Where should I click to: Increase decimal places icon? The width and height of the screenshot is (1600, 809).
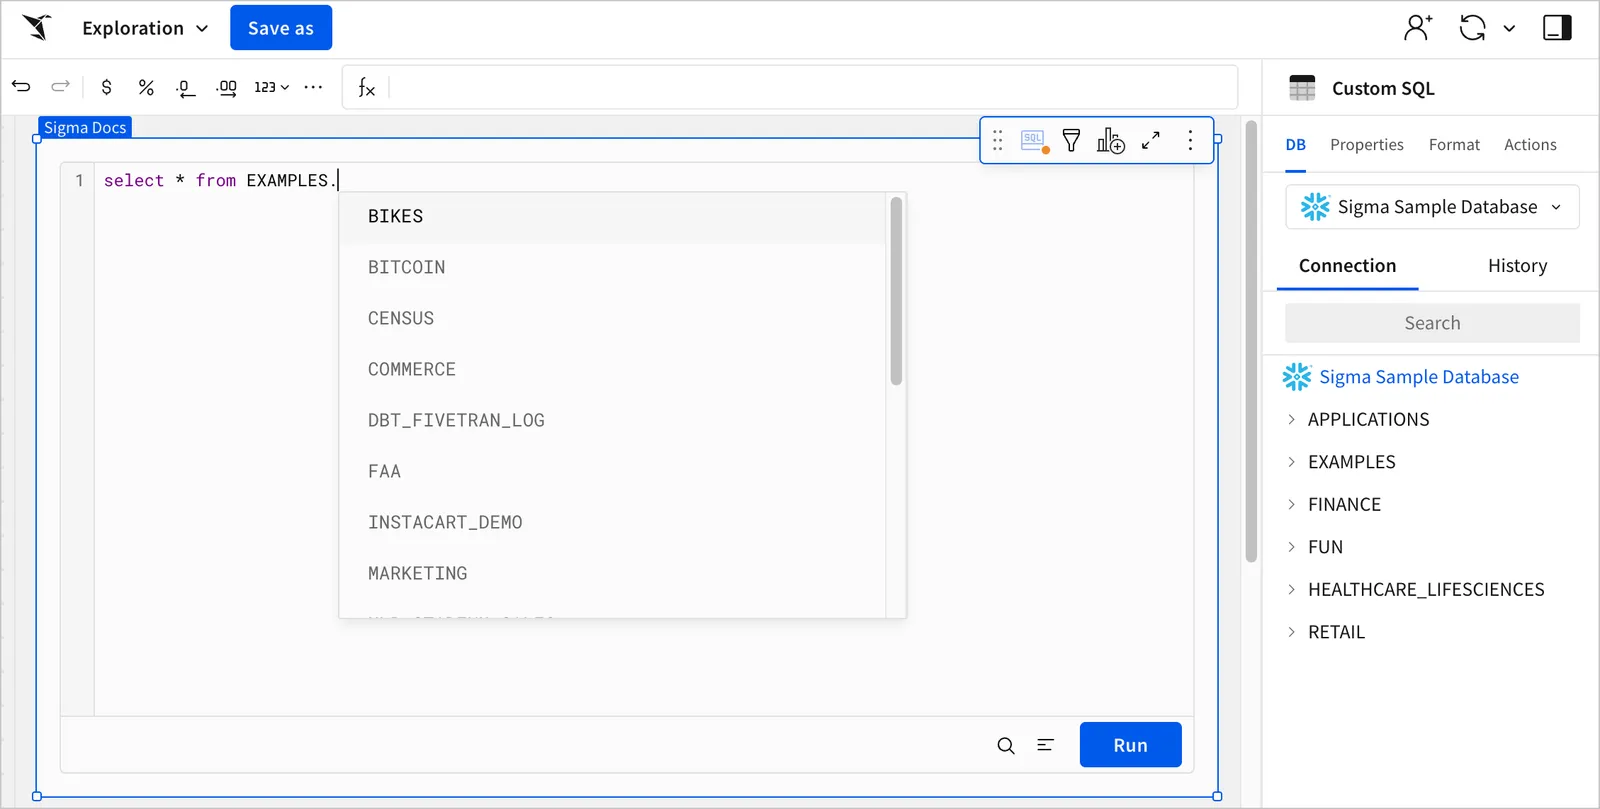pos(226,88)
